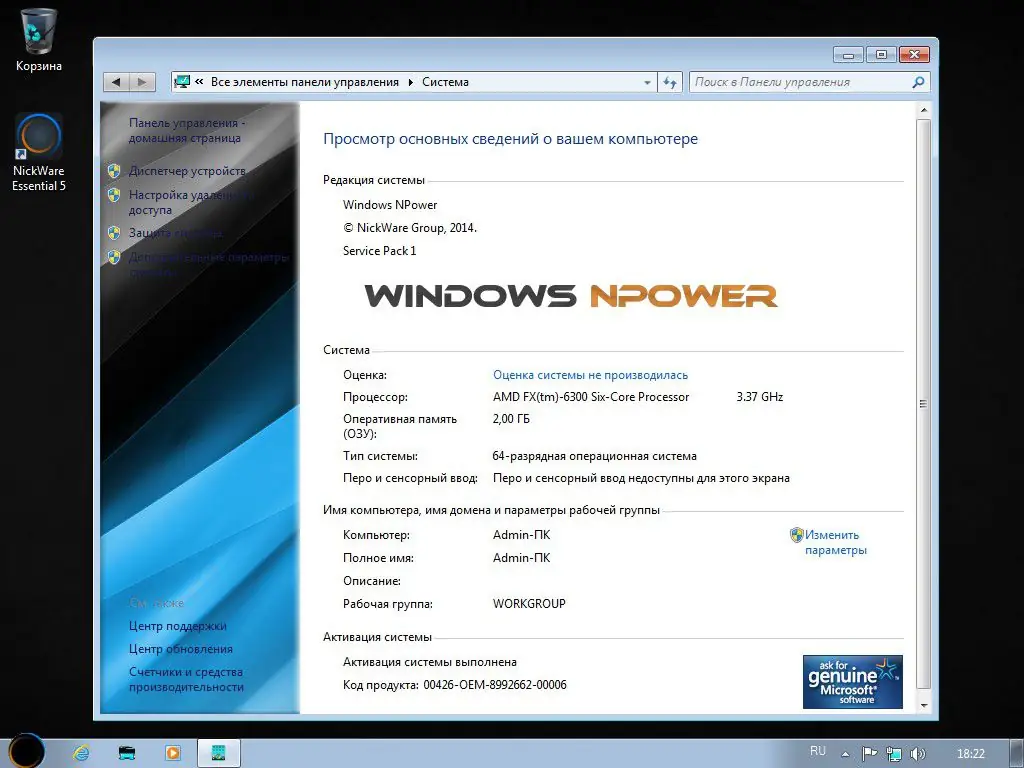Screen dimensions: 1024x768
Task: Open the file explorer taskbar icon
Action: (127, 753)
